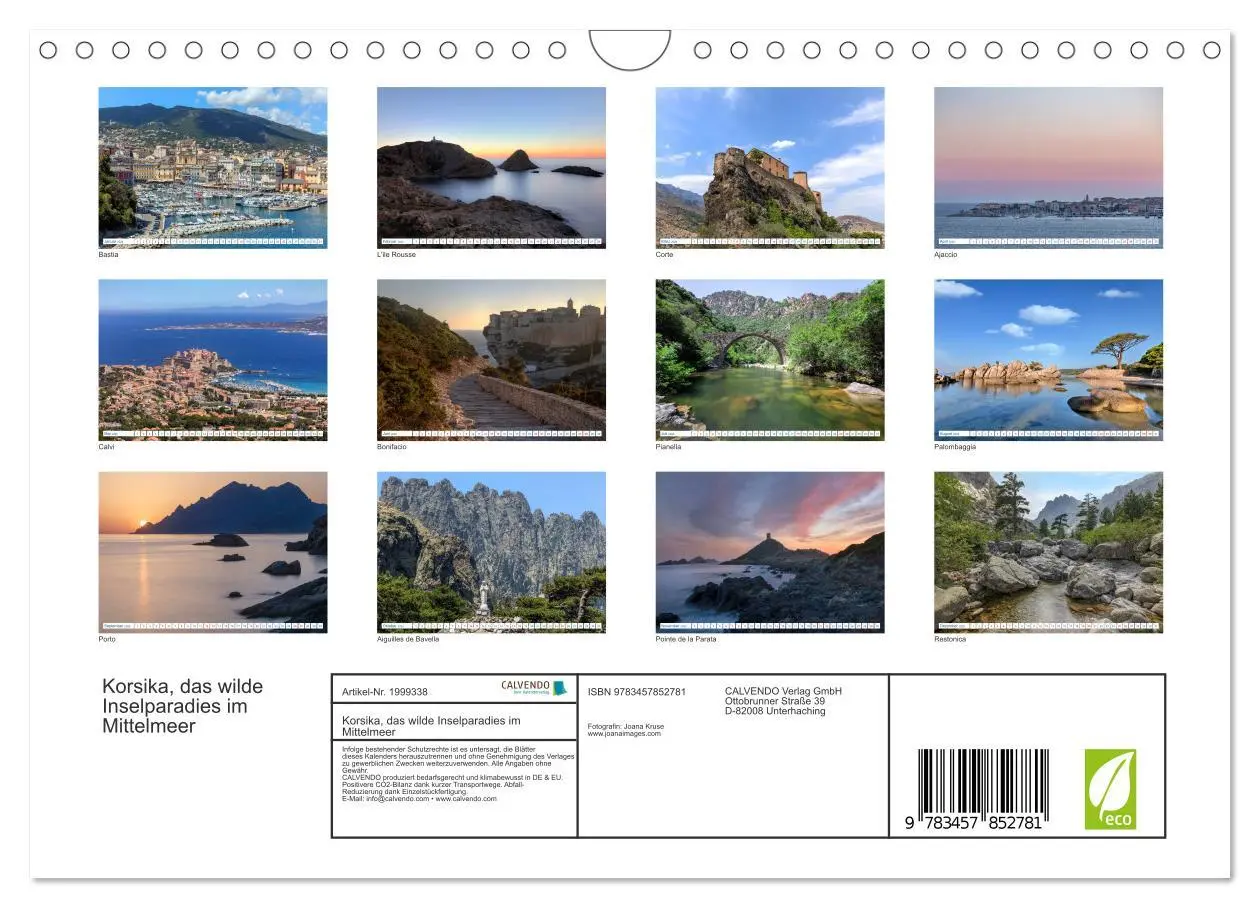Click the 'Porto' caption
Viewport: 1260px width, 908px height.
click(x=107, y=639)
